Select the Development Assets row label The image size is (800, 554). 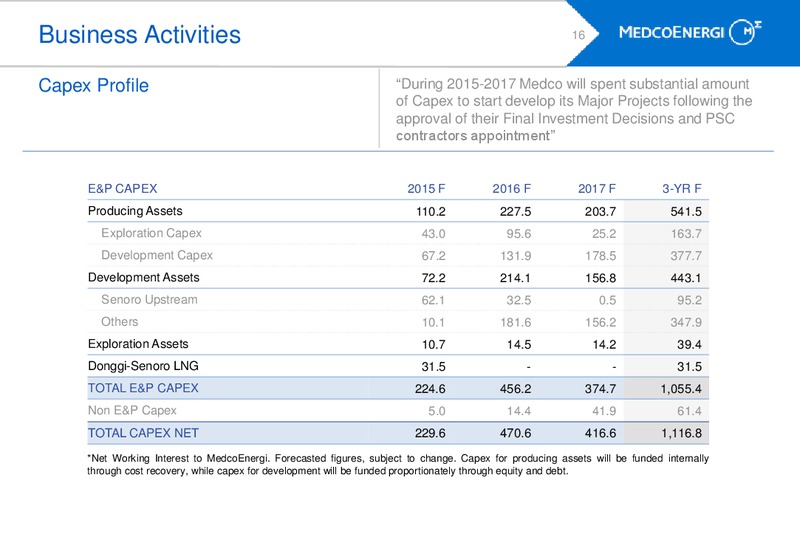tap(143, 278)
